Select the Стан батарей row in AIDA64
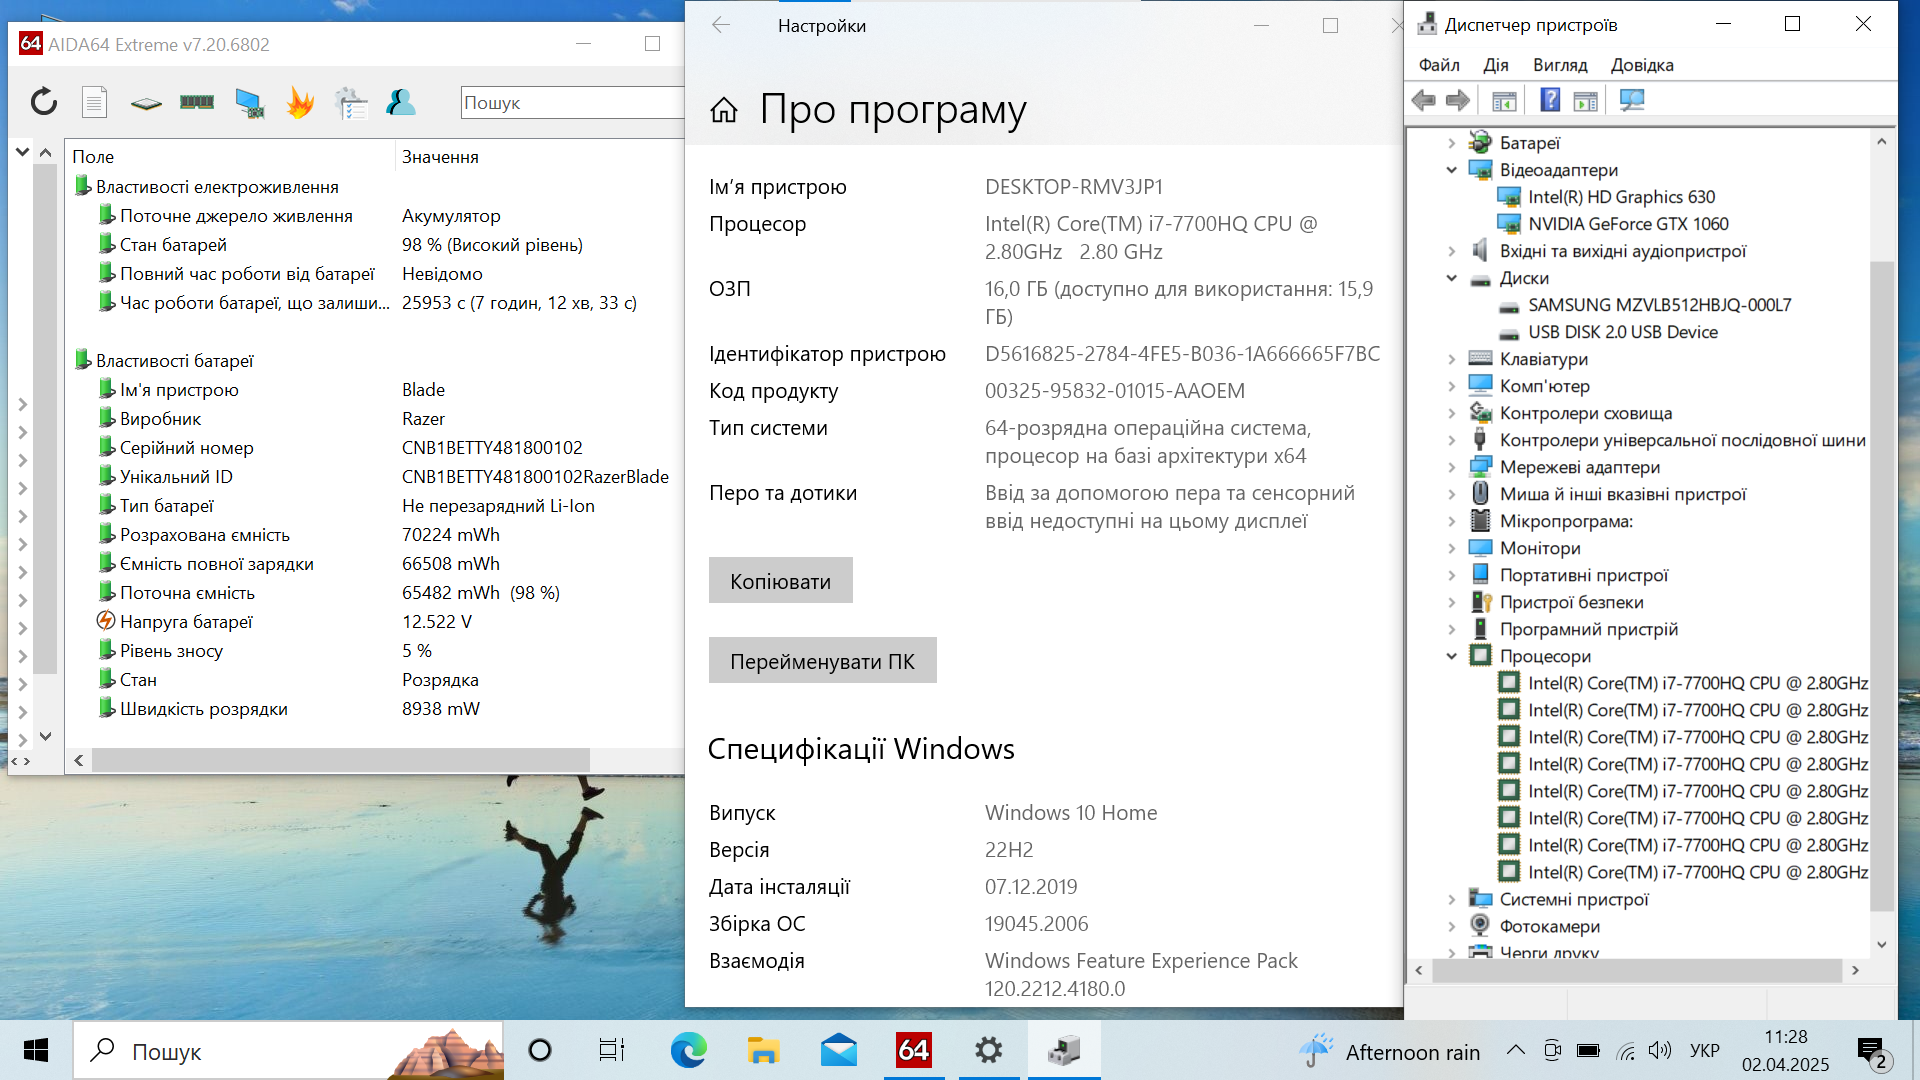The width and height of the screenshot is (1920, 1080). click(375, 245)
